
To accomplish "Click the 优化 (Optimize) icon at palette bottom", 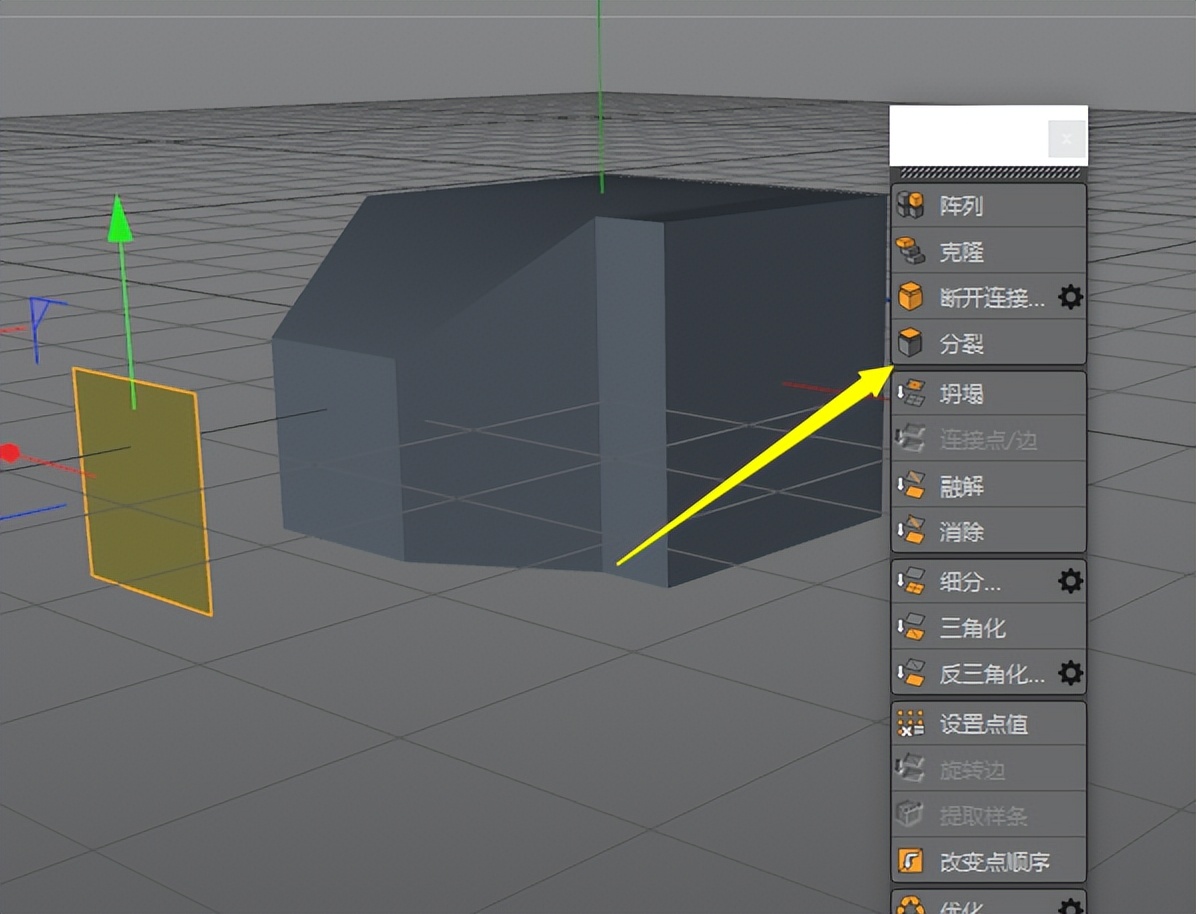I will pos(910,905).
